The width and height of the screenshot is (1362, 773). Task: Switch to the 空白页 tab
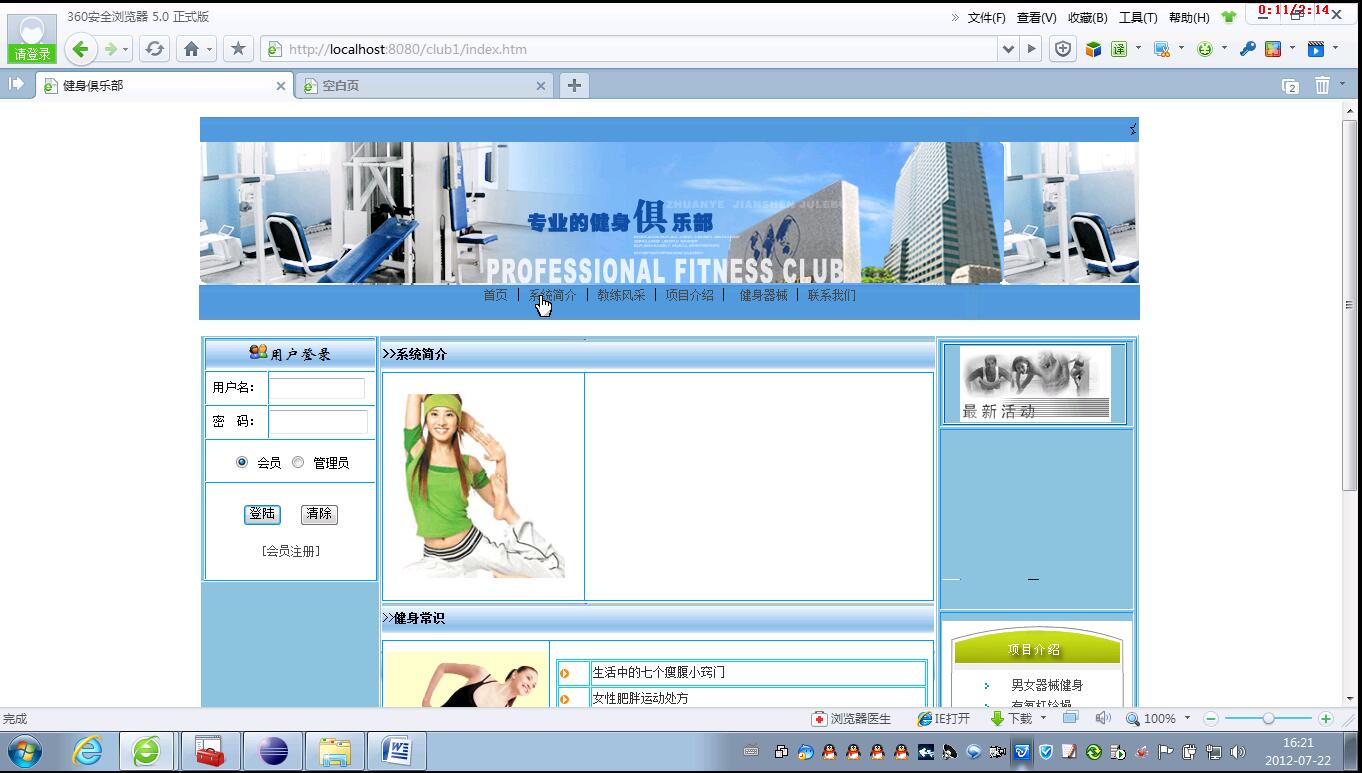[x=426, y=86]
